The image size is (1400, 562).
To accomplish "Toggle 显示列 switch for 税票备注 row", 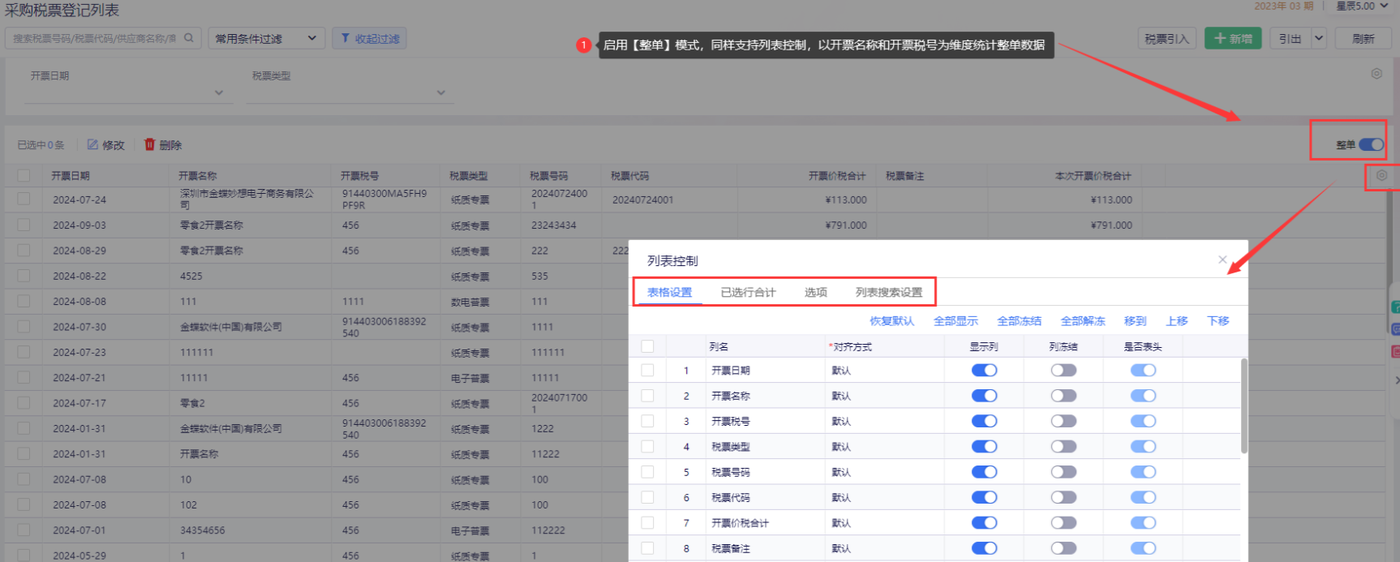I will point(984,548).
